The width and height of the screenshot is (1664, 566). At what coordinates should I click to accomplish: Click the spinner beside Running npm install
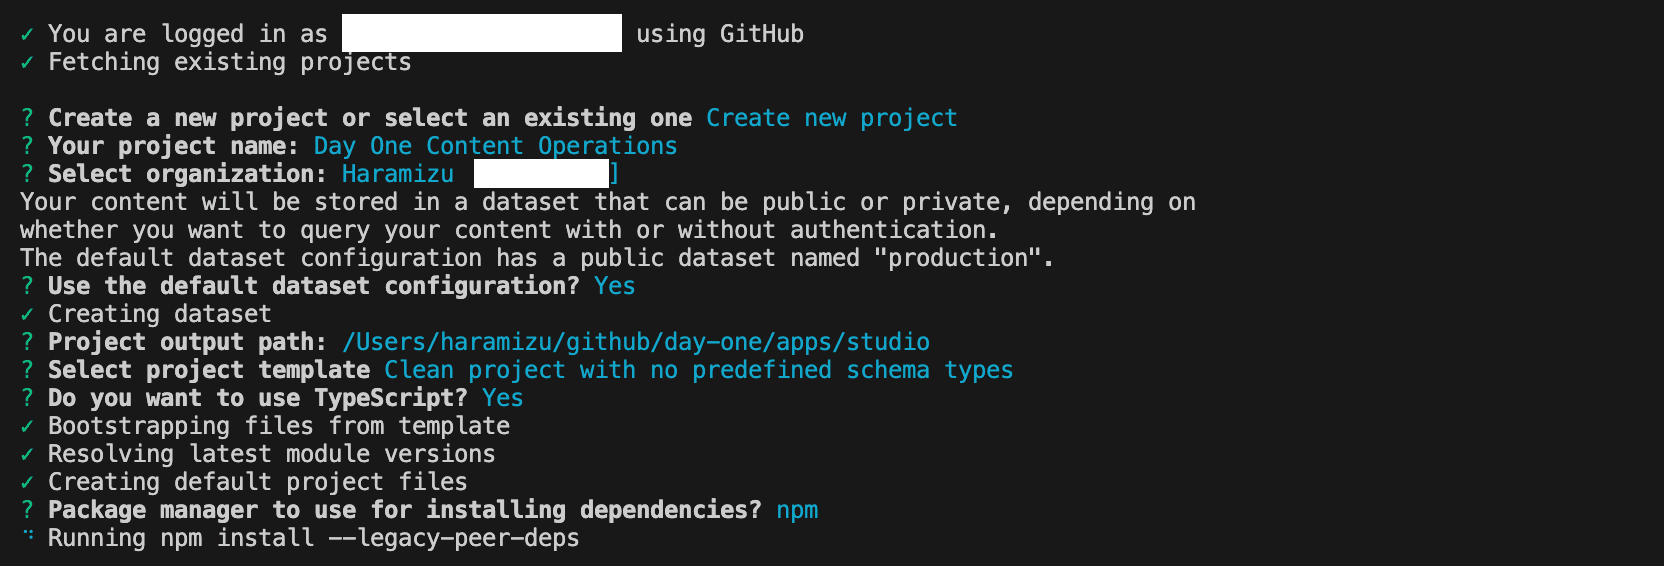[28, 537]
